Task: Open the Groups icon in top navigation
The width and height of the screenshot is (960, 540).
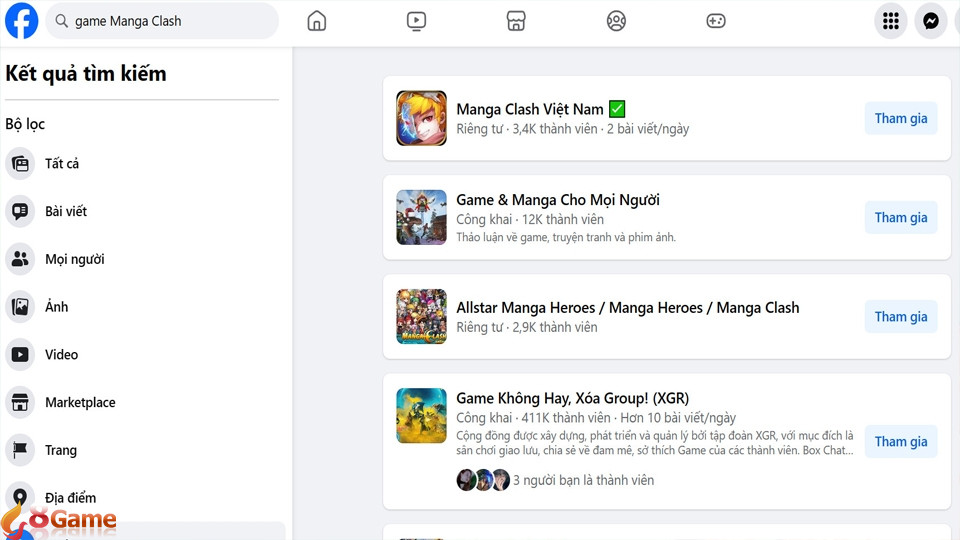Action: click(x=616, y=21)
